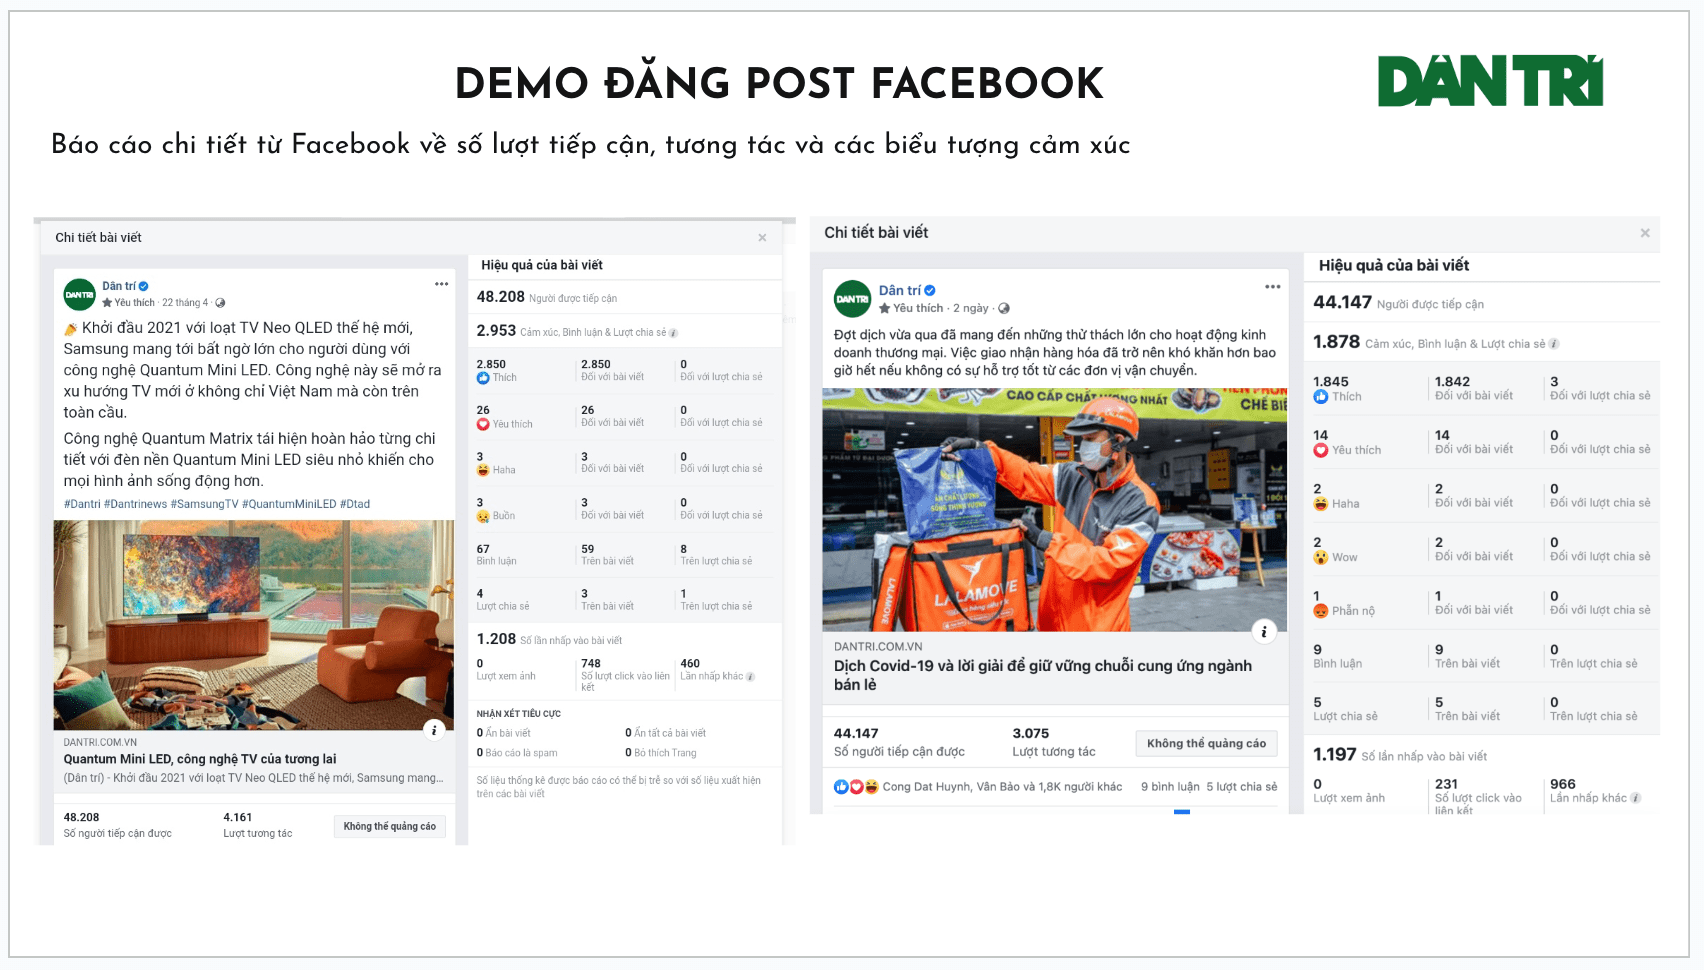This screenshot has width=1704, height=970.
Task: Close the right Chi tiết bài viết panel
Action: point(1645,233)
